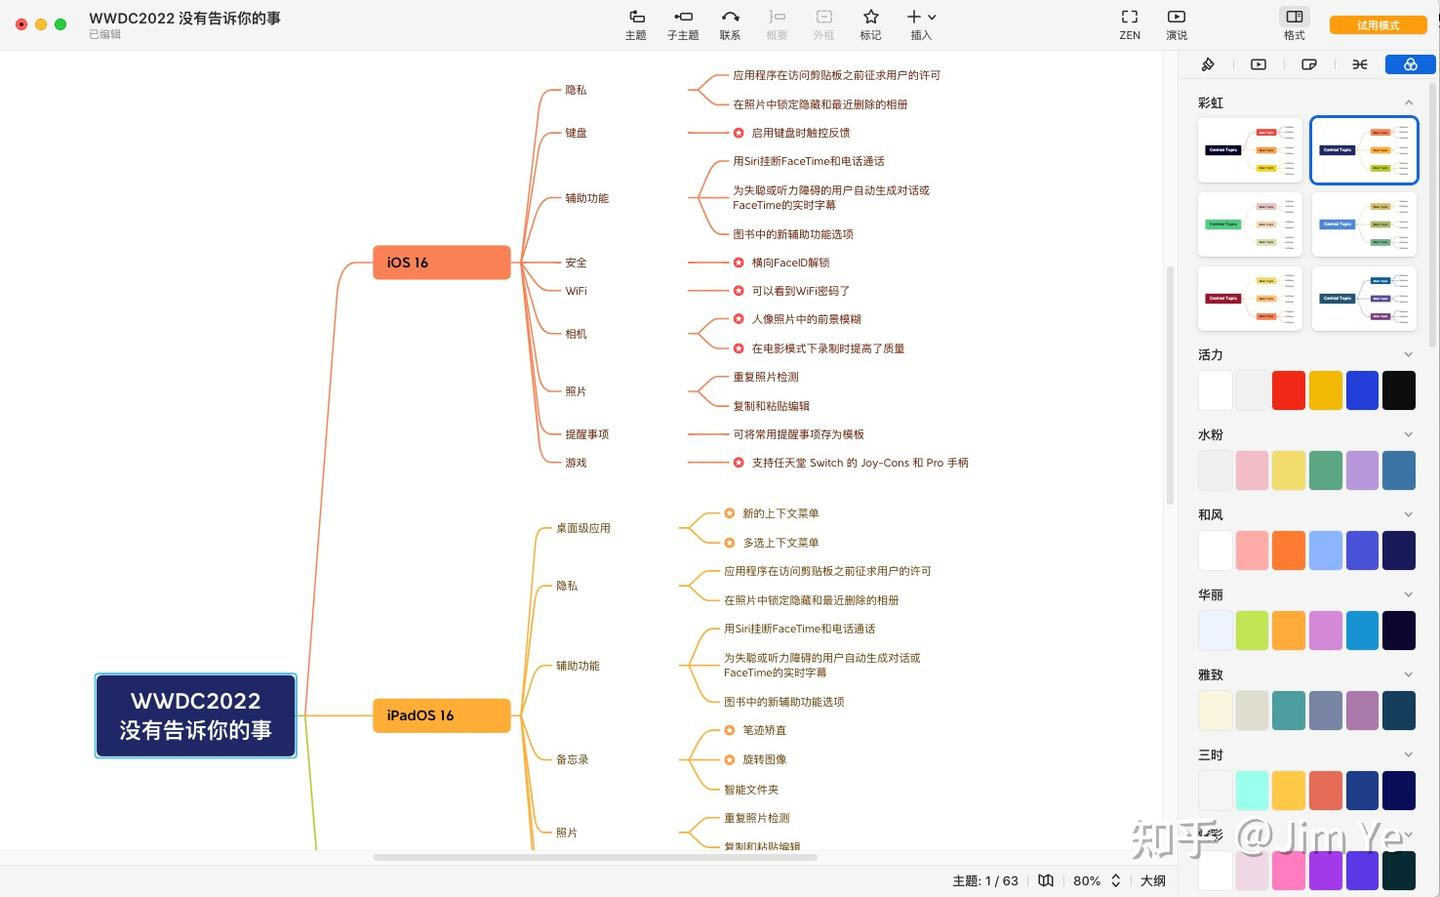This screenshot has width=1440, height=897.
Task: Expand the 活力 palette section
Action: point(1408,355)
